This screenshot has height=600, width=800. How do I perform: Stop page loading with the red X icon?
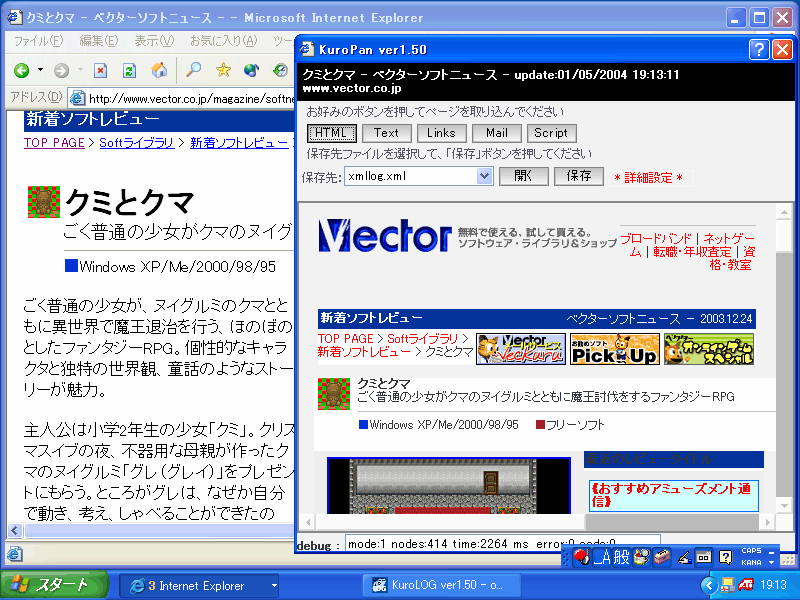[101, 70]
